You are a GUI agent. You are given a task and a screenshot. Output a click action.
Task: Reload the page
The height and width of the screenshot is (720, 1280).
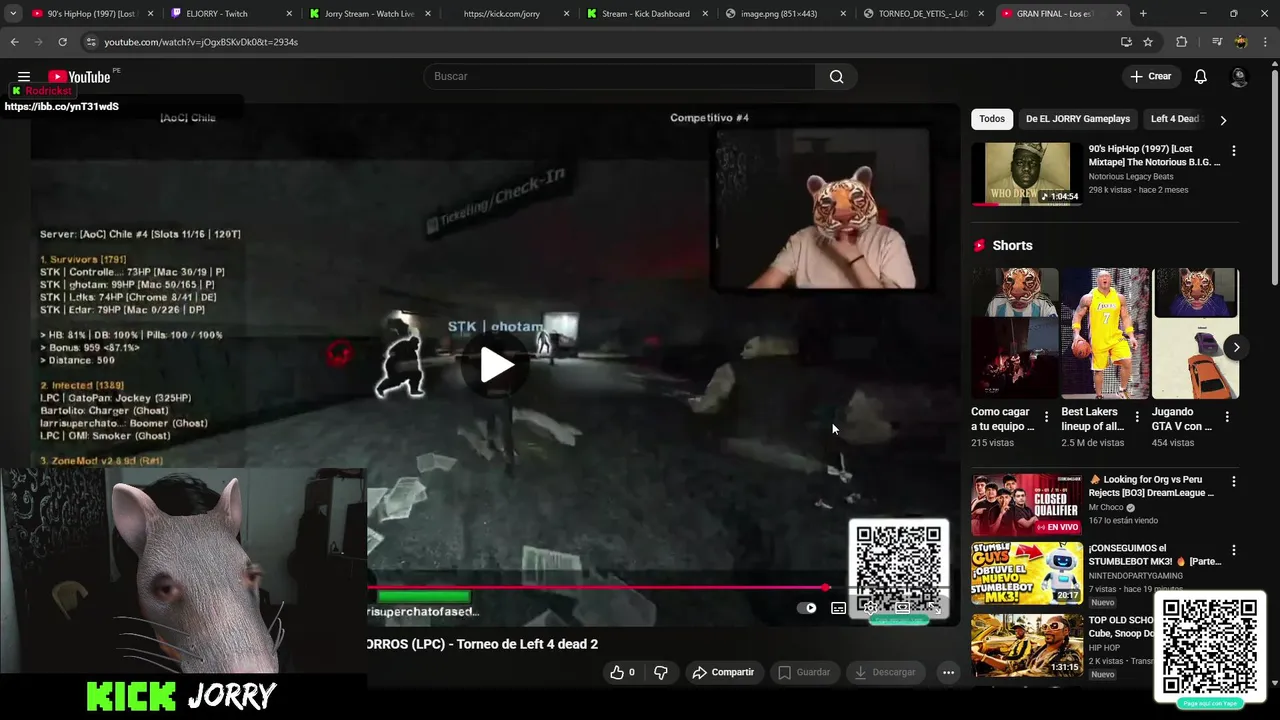pos(62,42)
